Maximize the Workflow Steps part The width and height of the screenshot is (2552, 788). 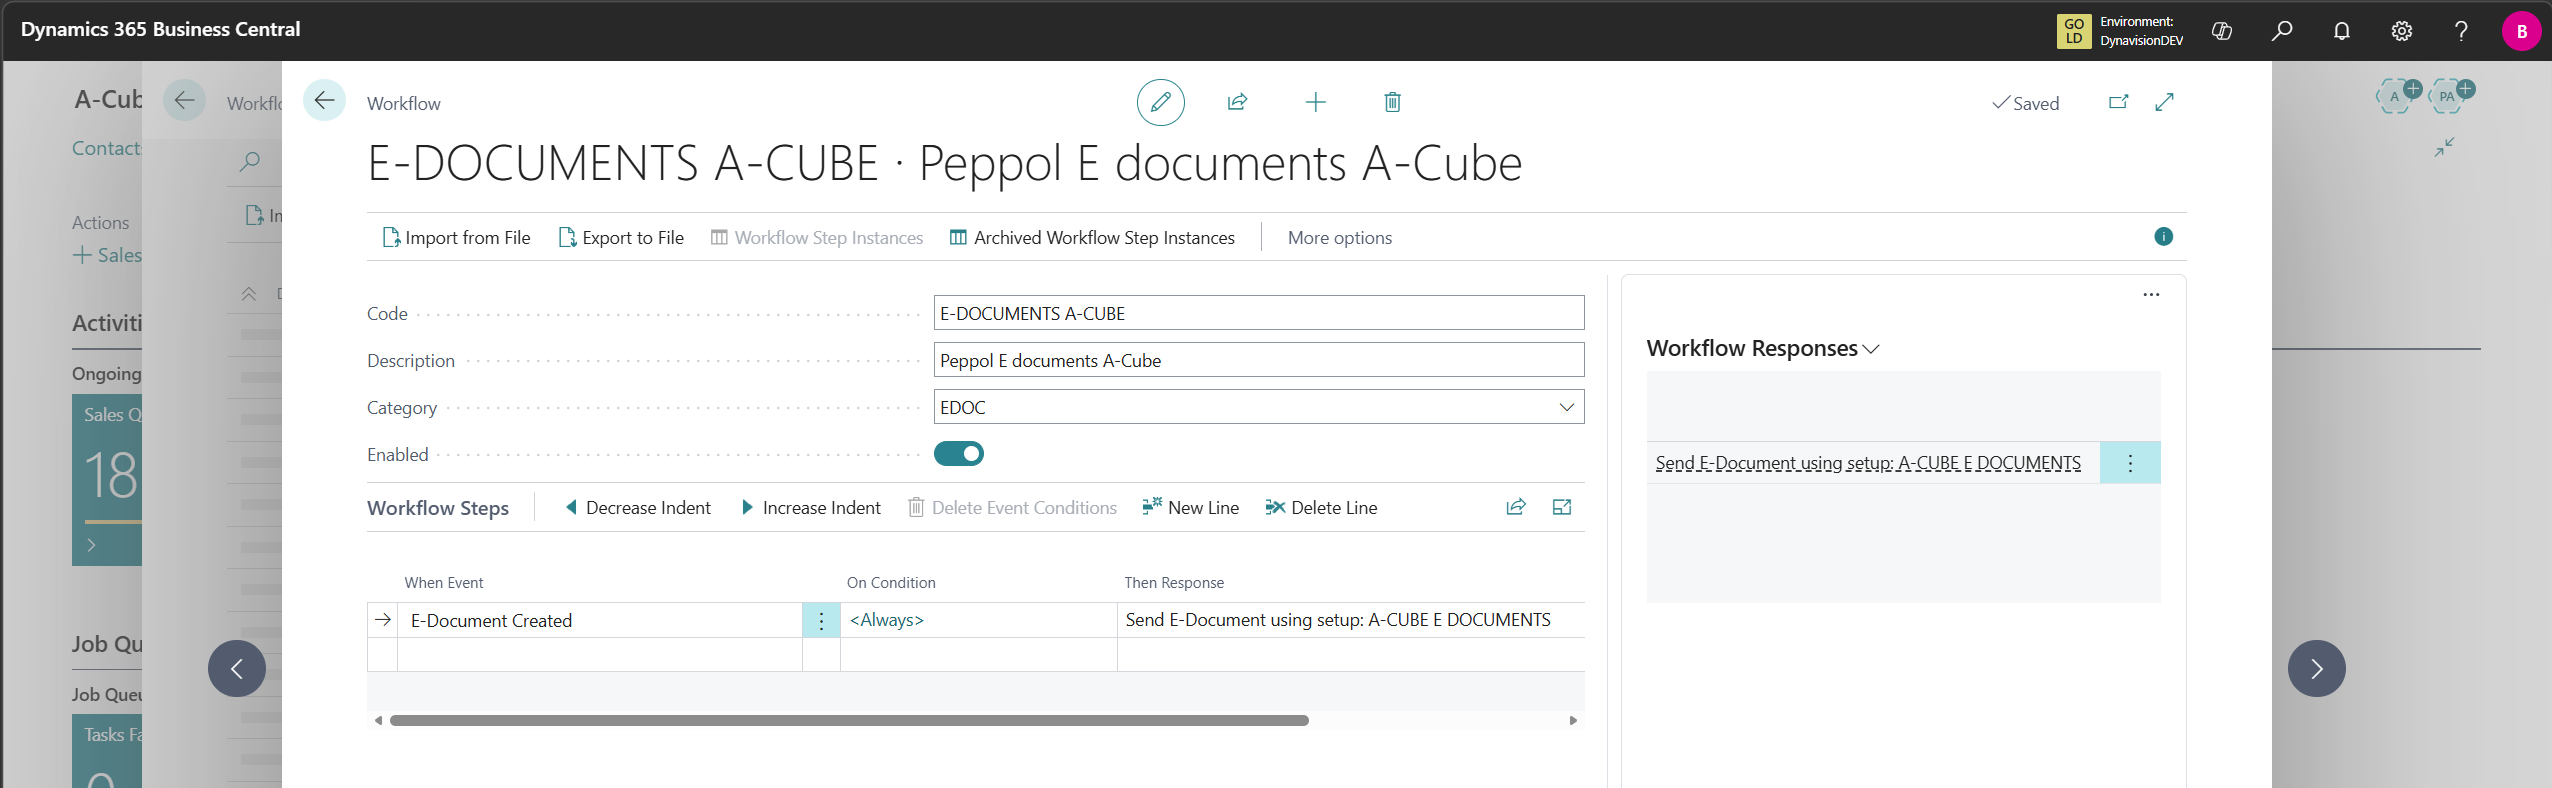point(1562,507)
